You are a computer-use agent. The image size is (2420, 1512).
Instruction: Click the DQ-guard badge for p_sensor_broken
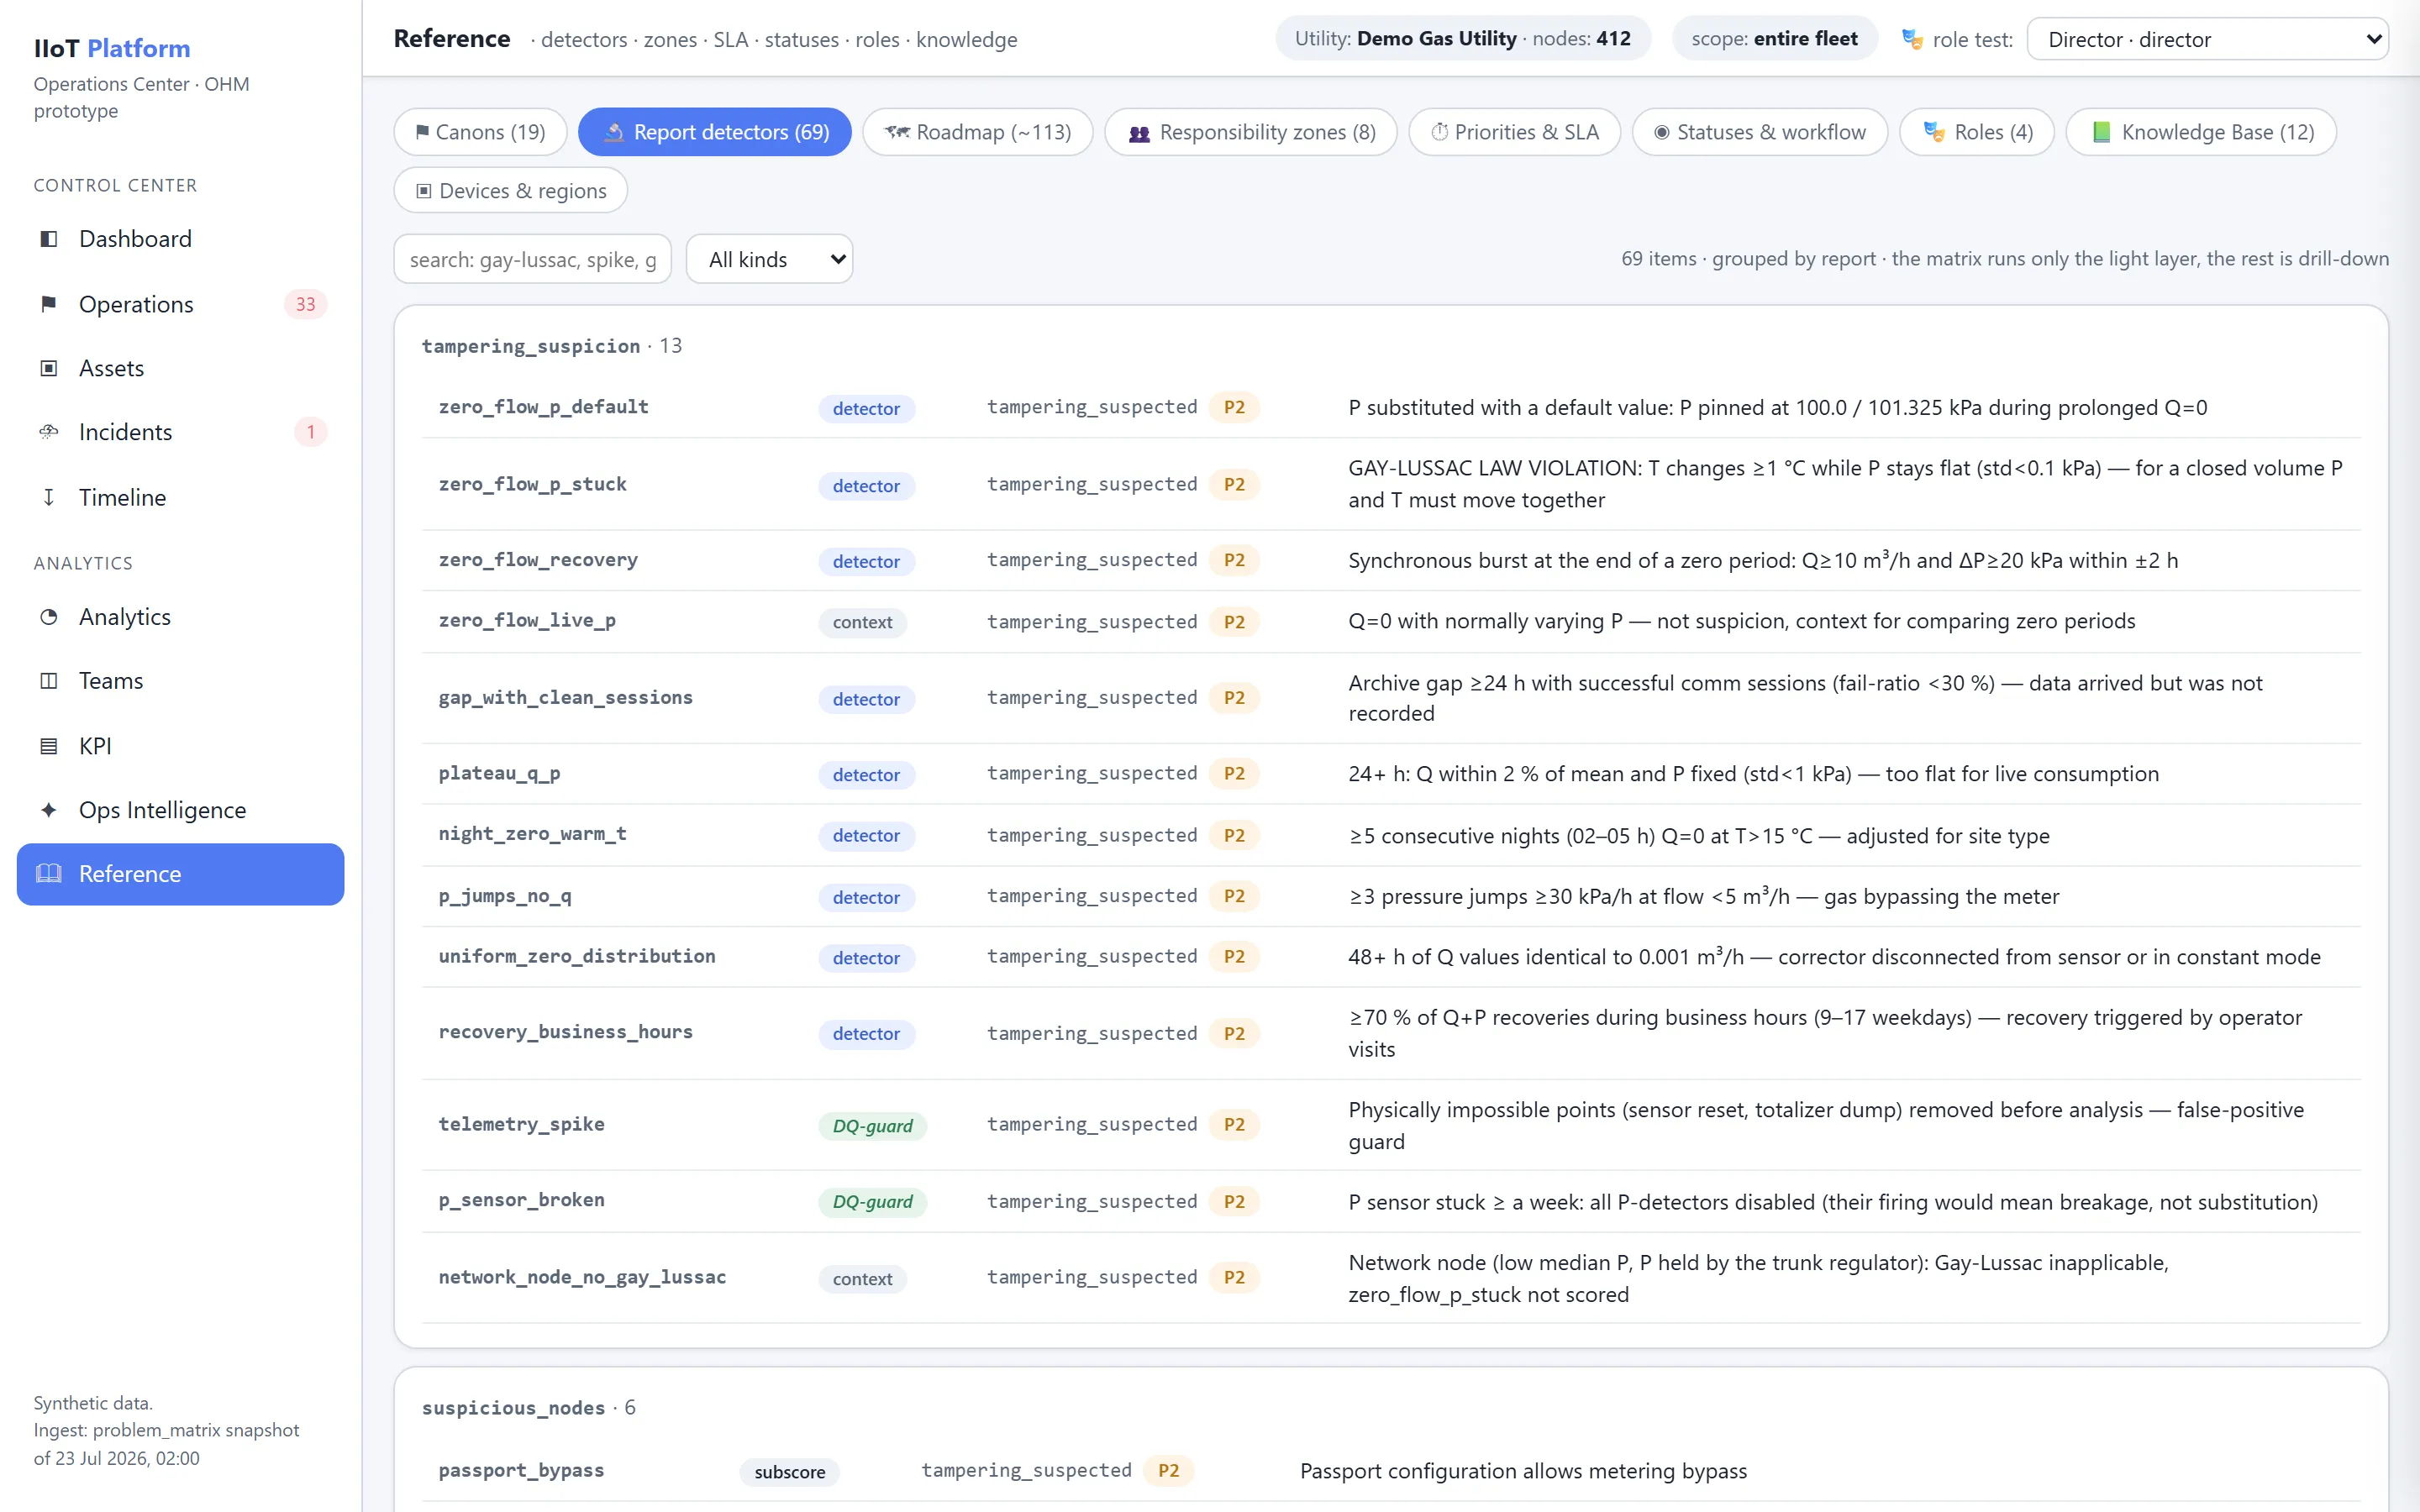point(873,1202)
